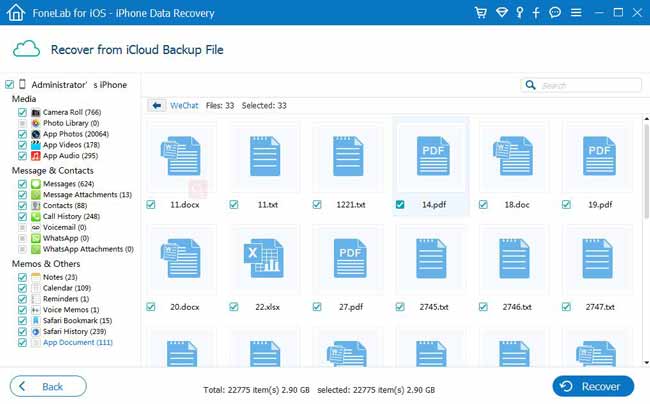Click in the Search input field
Viewport: 650px width, 404px height.
pyautogui.click(x=581, y=85)
